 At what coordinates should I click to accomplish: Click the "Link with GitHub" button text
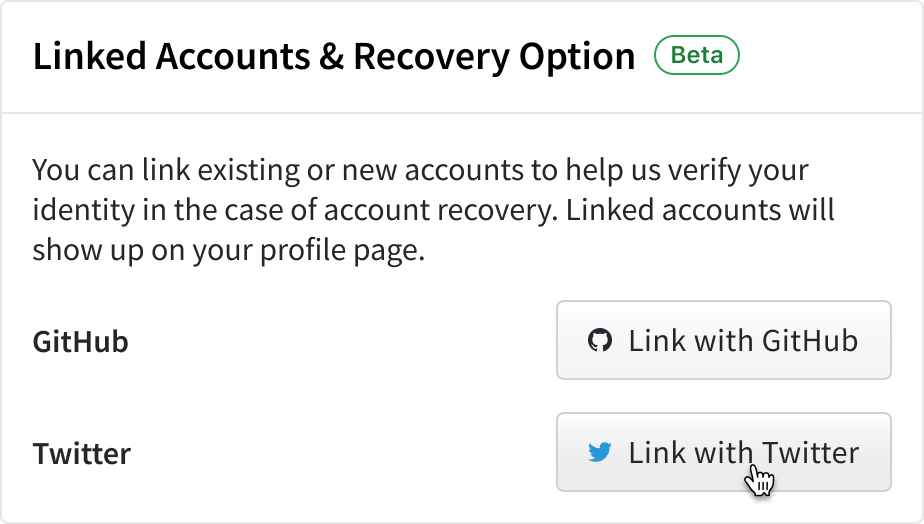[x=743, y=341]
